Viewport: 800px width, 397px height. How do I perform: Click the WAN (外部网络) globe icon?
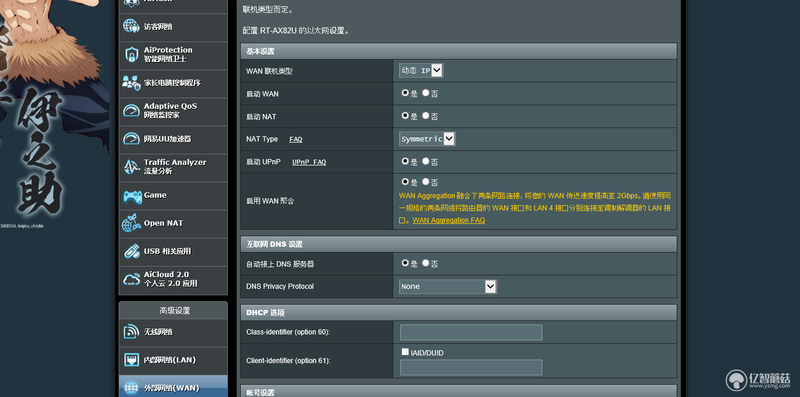[x=131, y=387]
